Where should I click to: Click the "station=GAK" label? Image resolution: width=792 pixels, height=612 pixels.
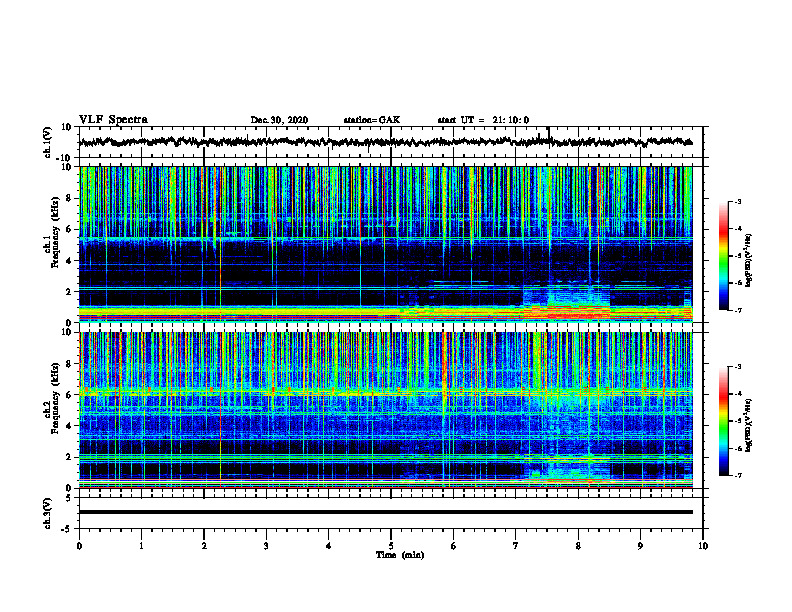click(x=372, y=120)
